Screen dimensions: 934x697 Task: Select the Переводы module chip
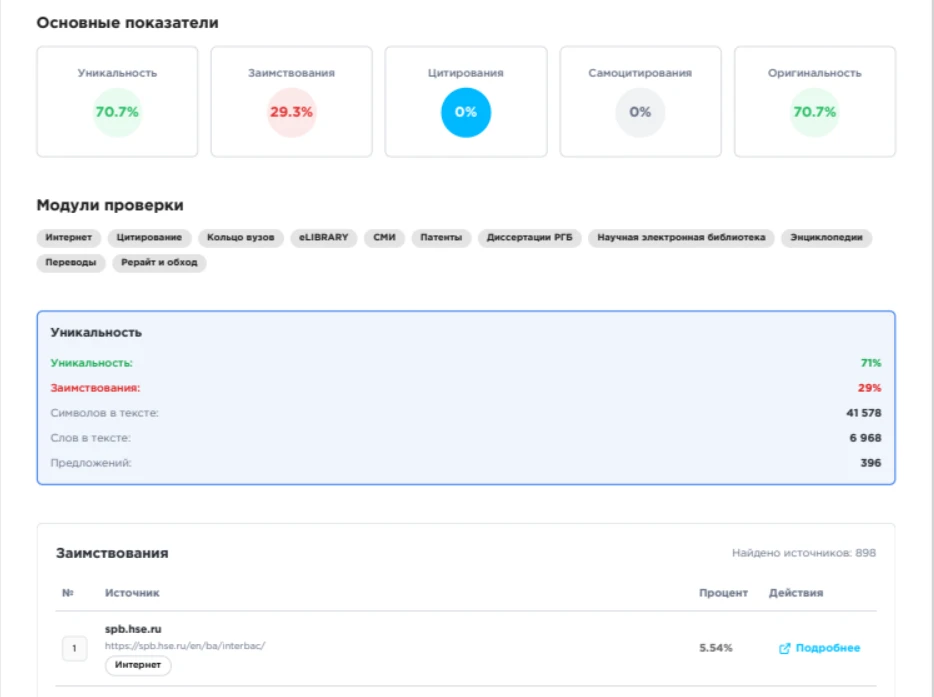tap(71, 263)
